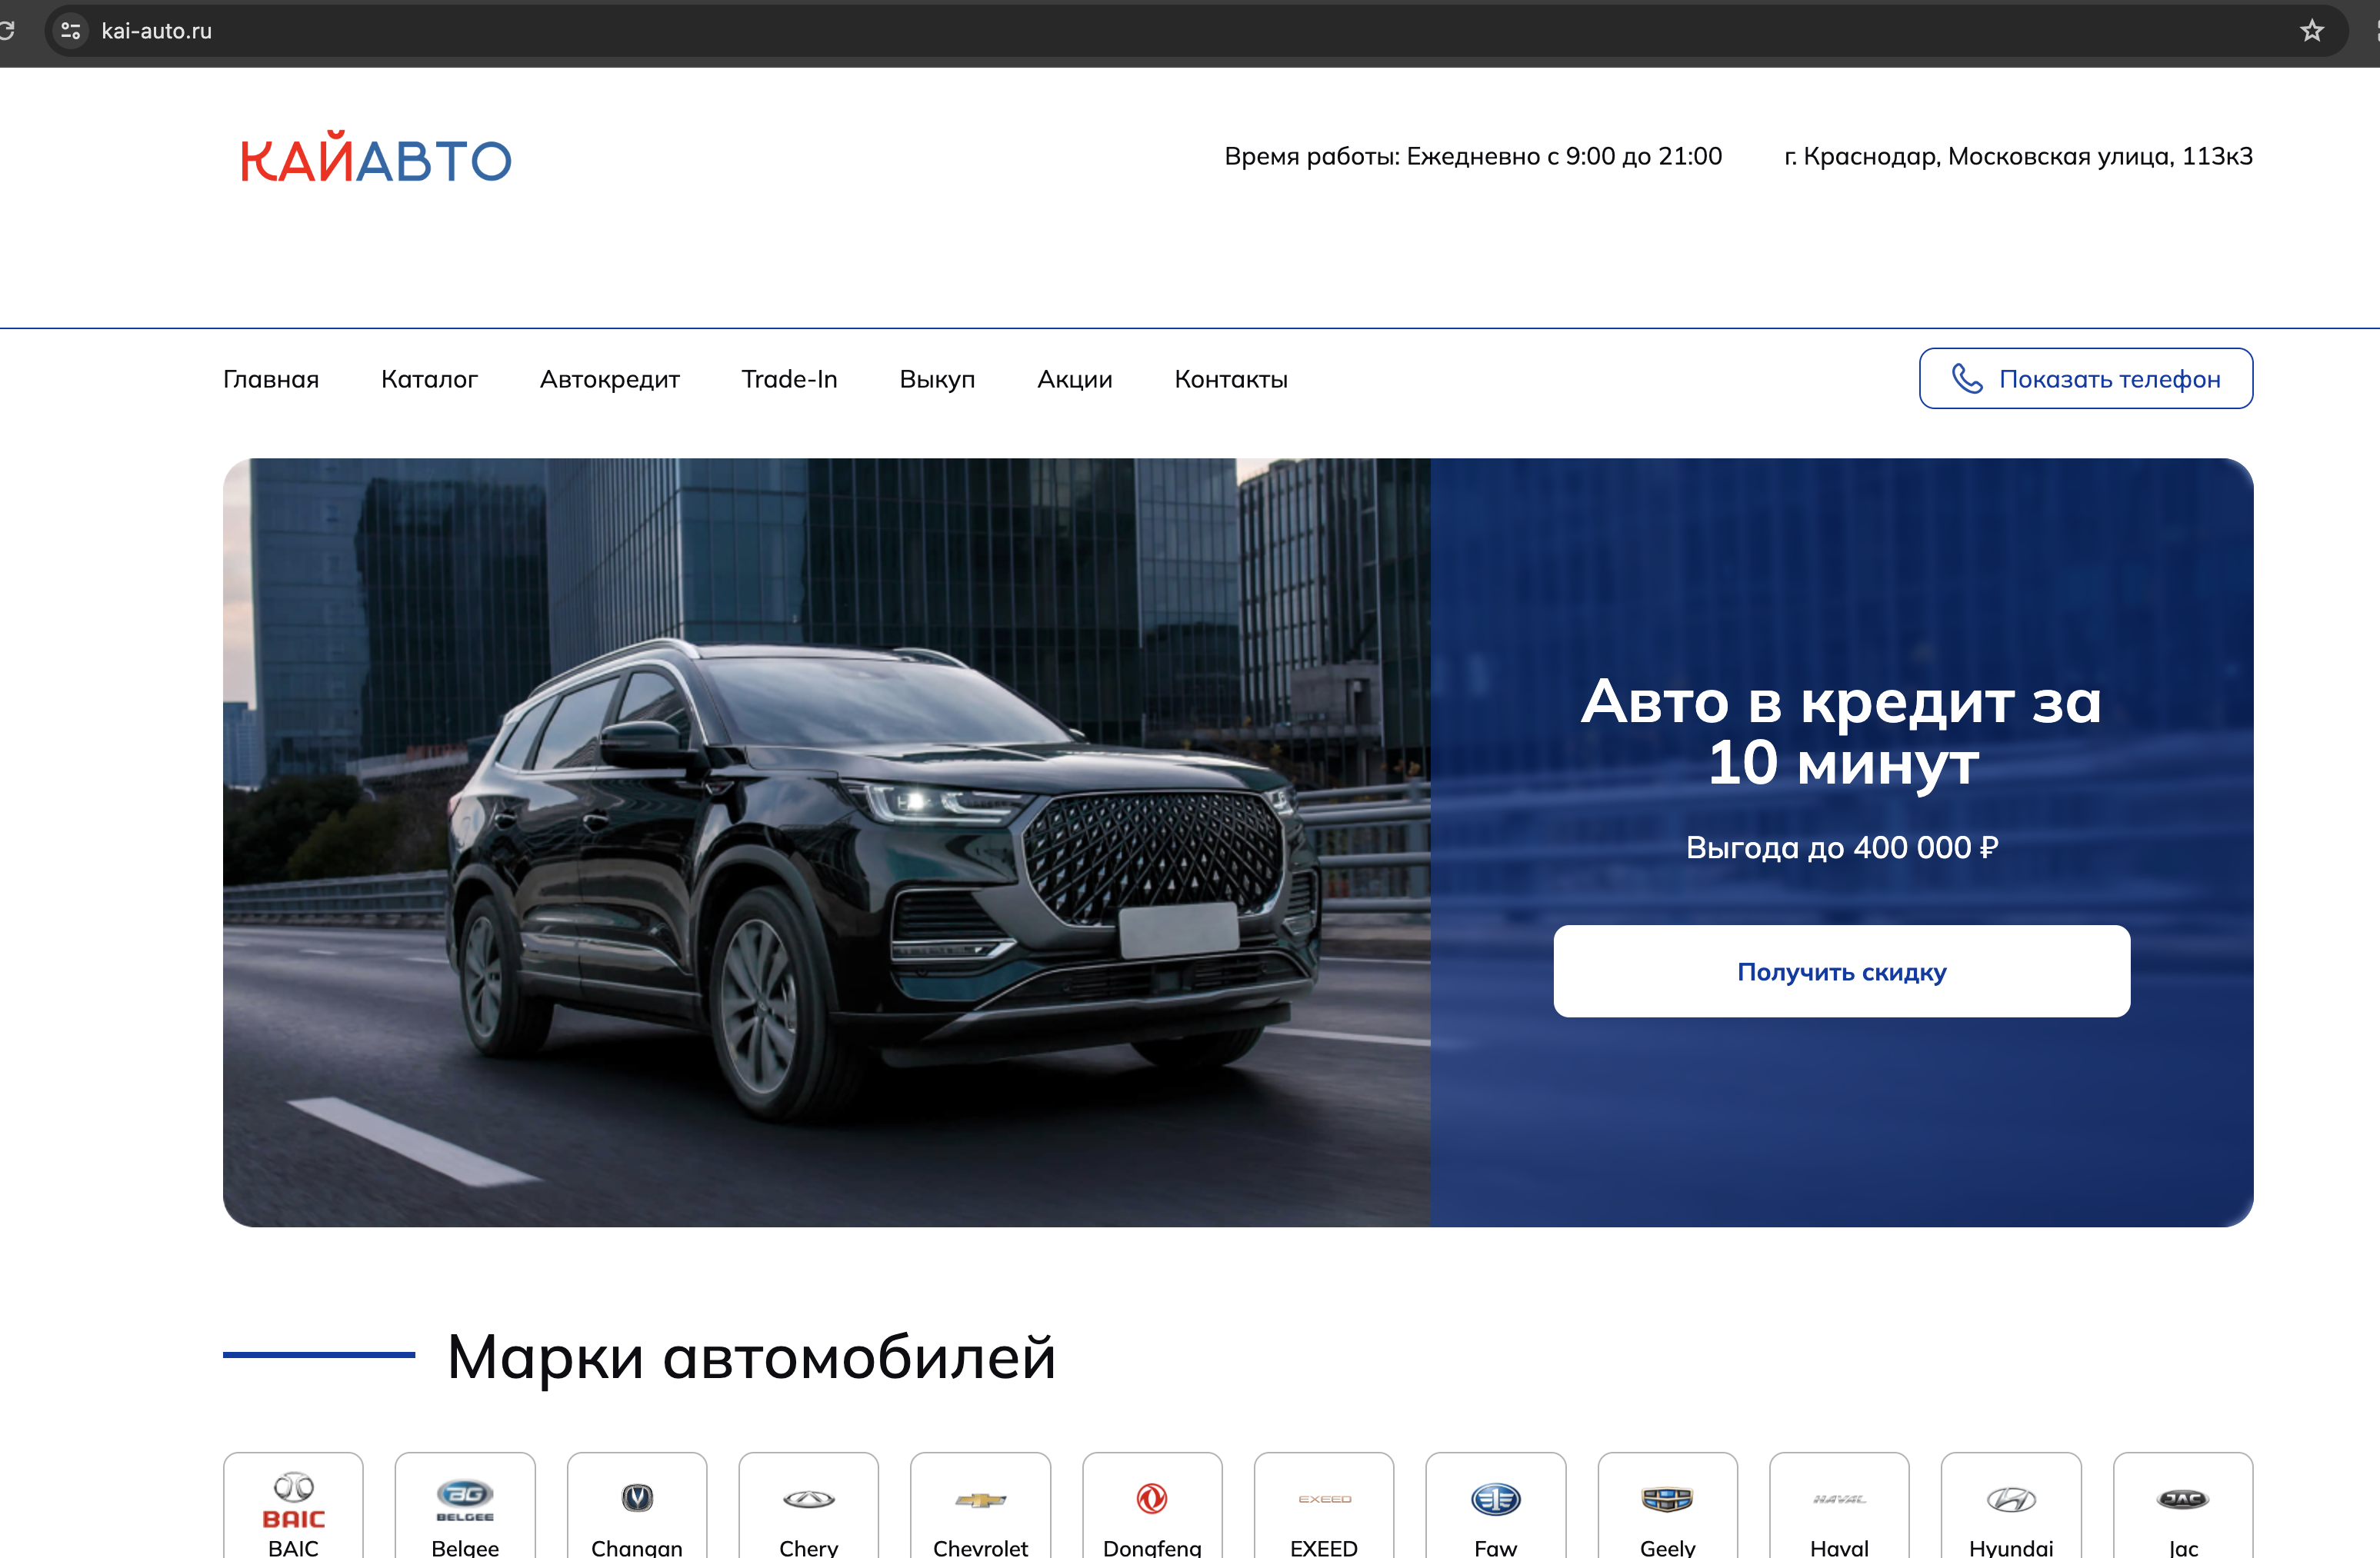Image resolution: width=2380 pixels, height=1558 pixels.
Task: Open the Автокредит menu item
Action: click(609, 379)
